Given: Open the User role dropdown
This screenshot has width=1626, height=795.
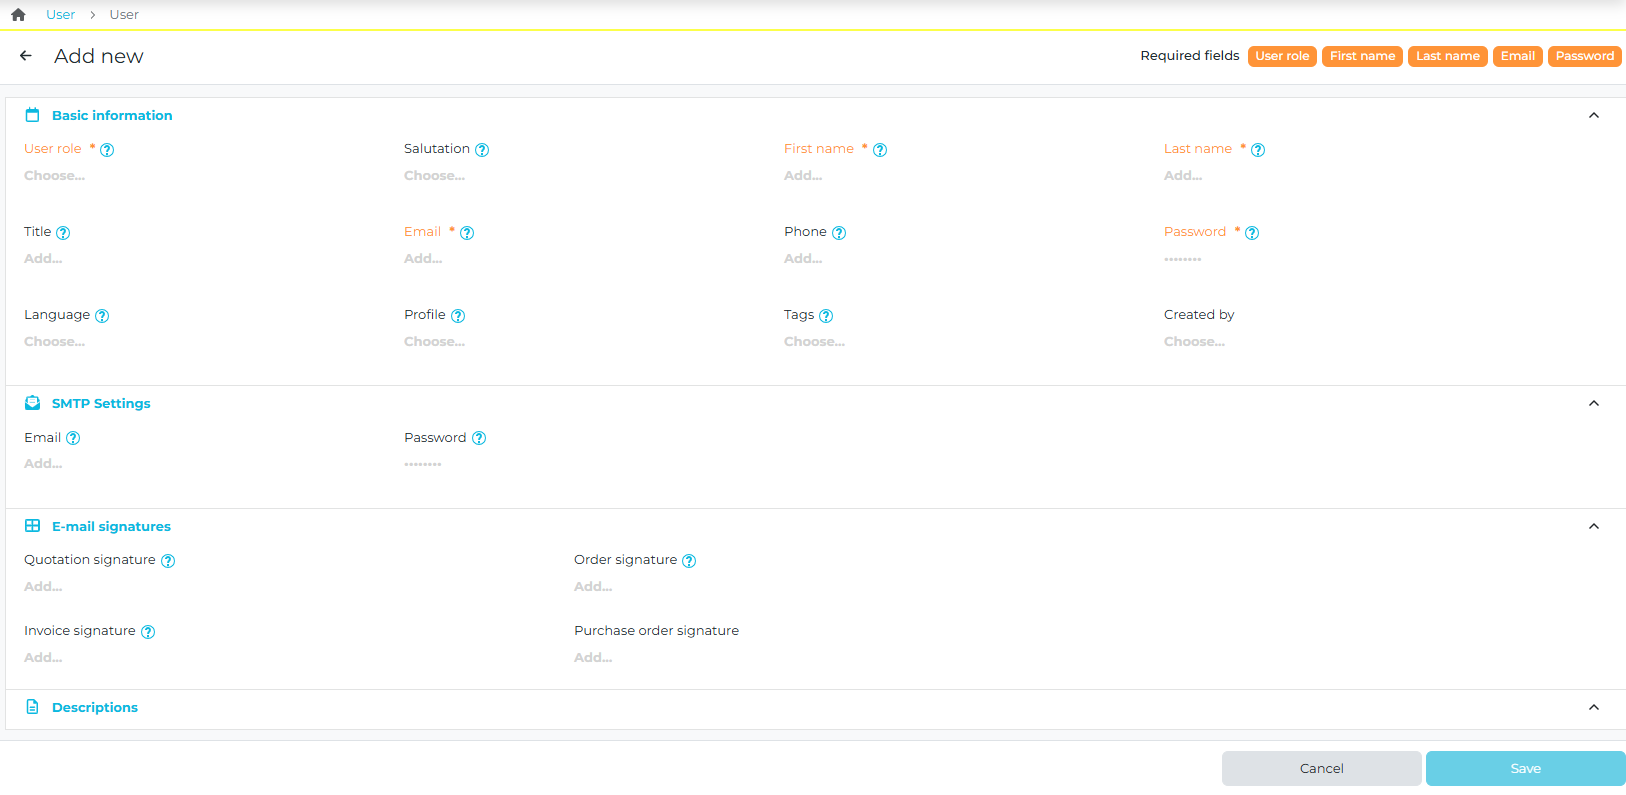Looking at the screenshot, I should [55, 176].
